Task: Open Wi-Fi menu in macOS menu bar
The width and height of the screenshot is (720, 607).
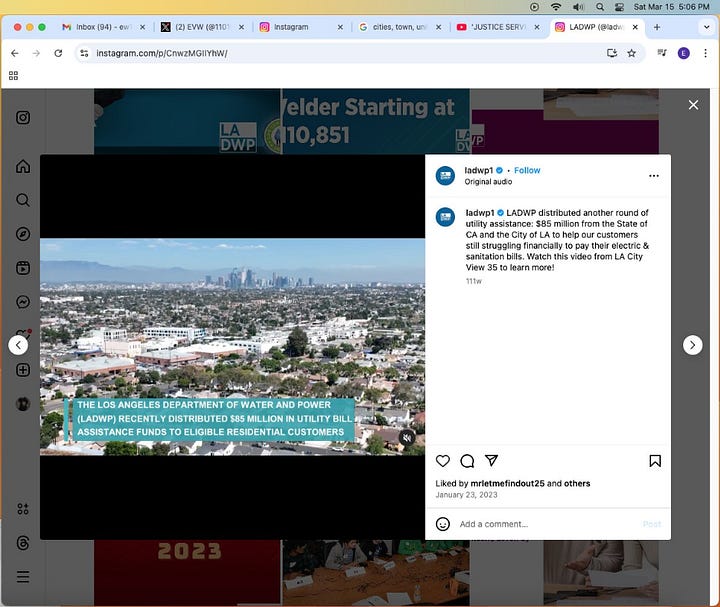Action: pyautogui.click(x=556, y=7)
